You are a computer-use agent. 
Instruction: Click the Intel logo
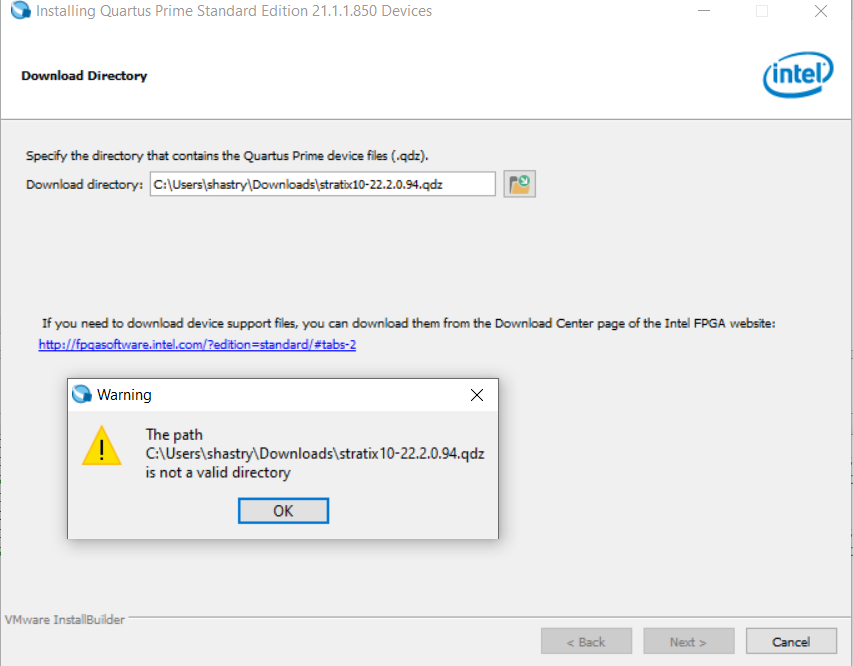click(x=798, y=75)
